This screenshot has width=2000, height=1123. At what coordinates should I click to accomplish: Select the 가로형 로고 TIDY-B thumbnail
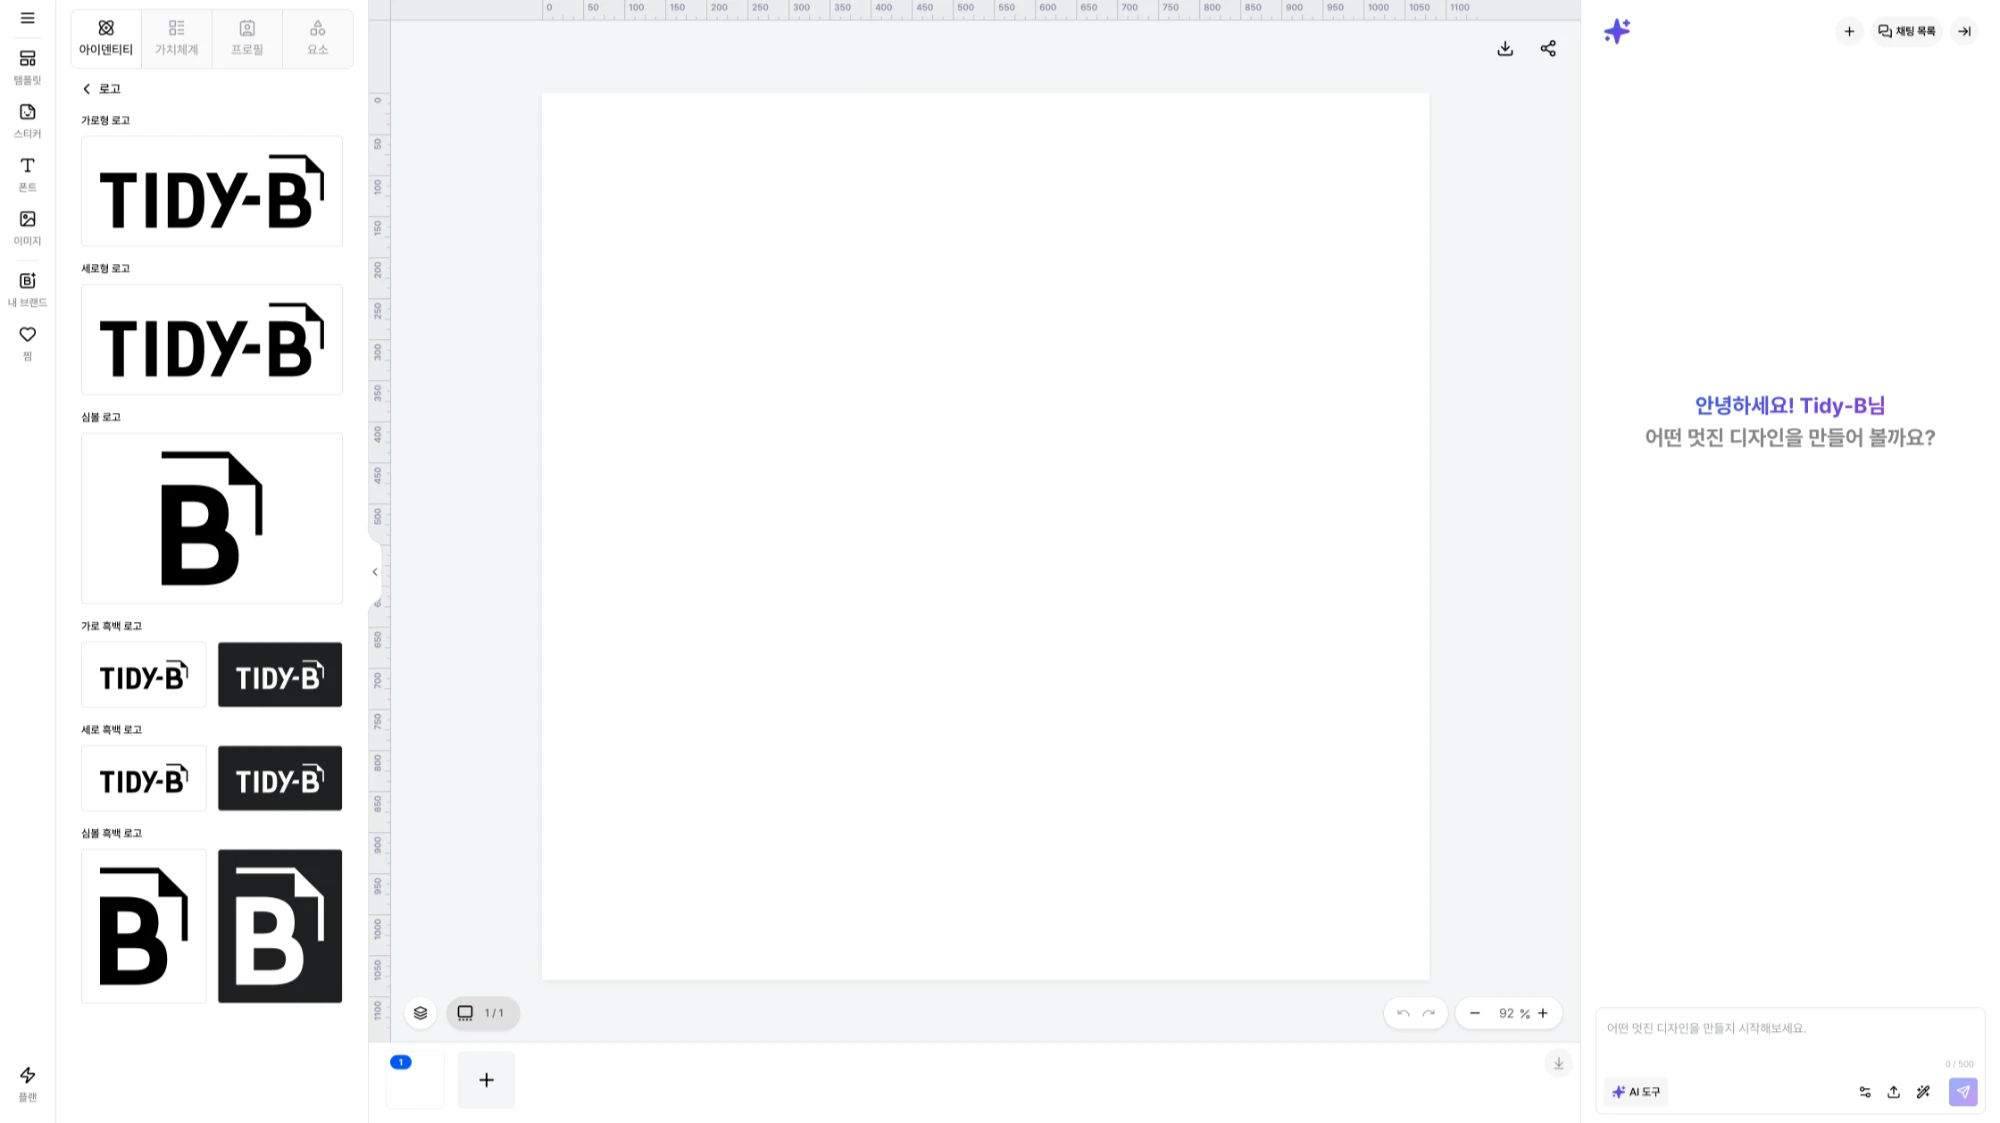pos(212,191)
